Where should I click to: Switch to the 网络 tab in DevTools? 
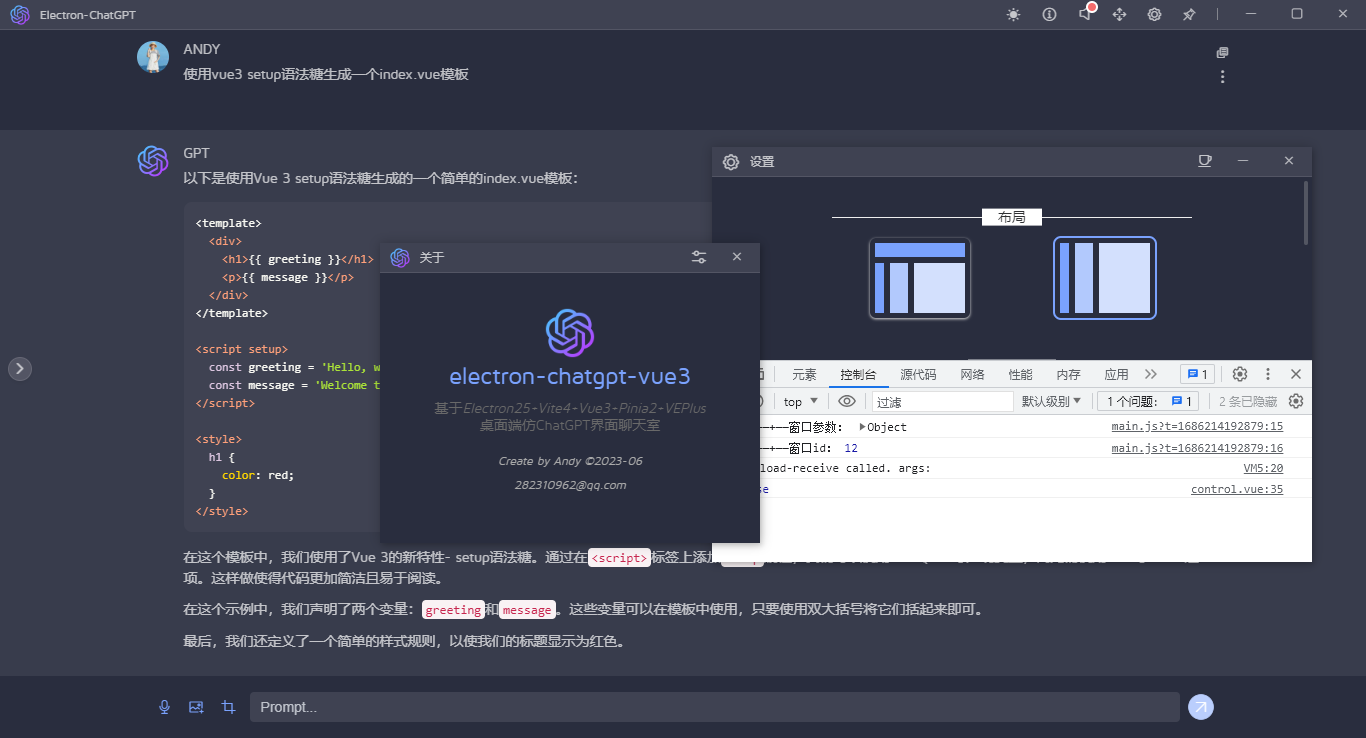click(971, 373)
